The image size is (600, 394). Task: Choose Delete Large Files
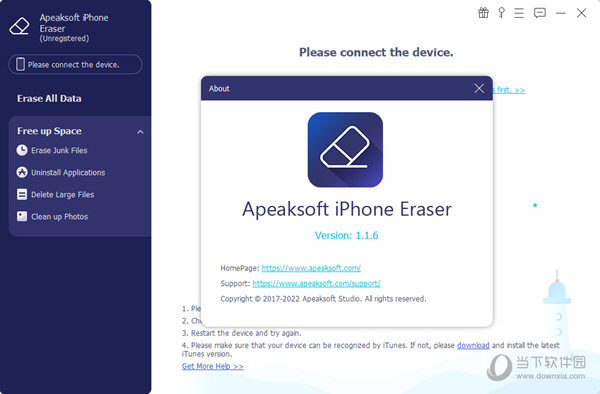pyautogui.click(x=63, y=195)
